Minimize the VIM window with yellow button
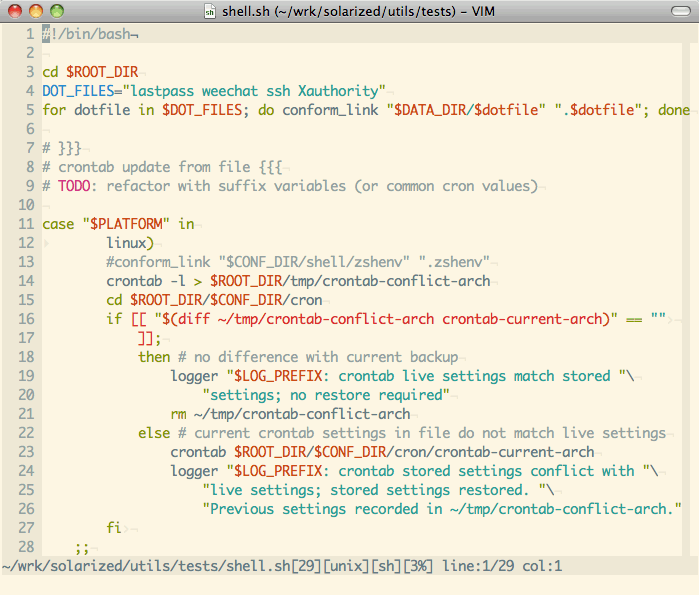This screenshot has width=699, height=595. [35, 11]
